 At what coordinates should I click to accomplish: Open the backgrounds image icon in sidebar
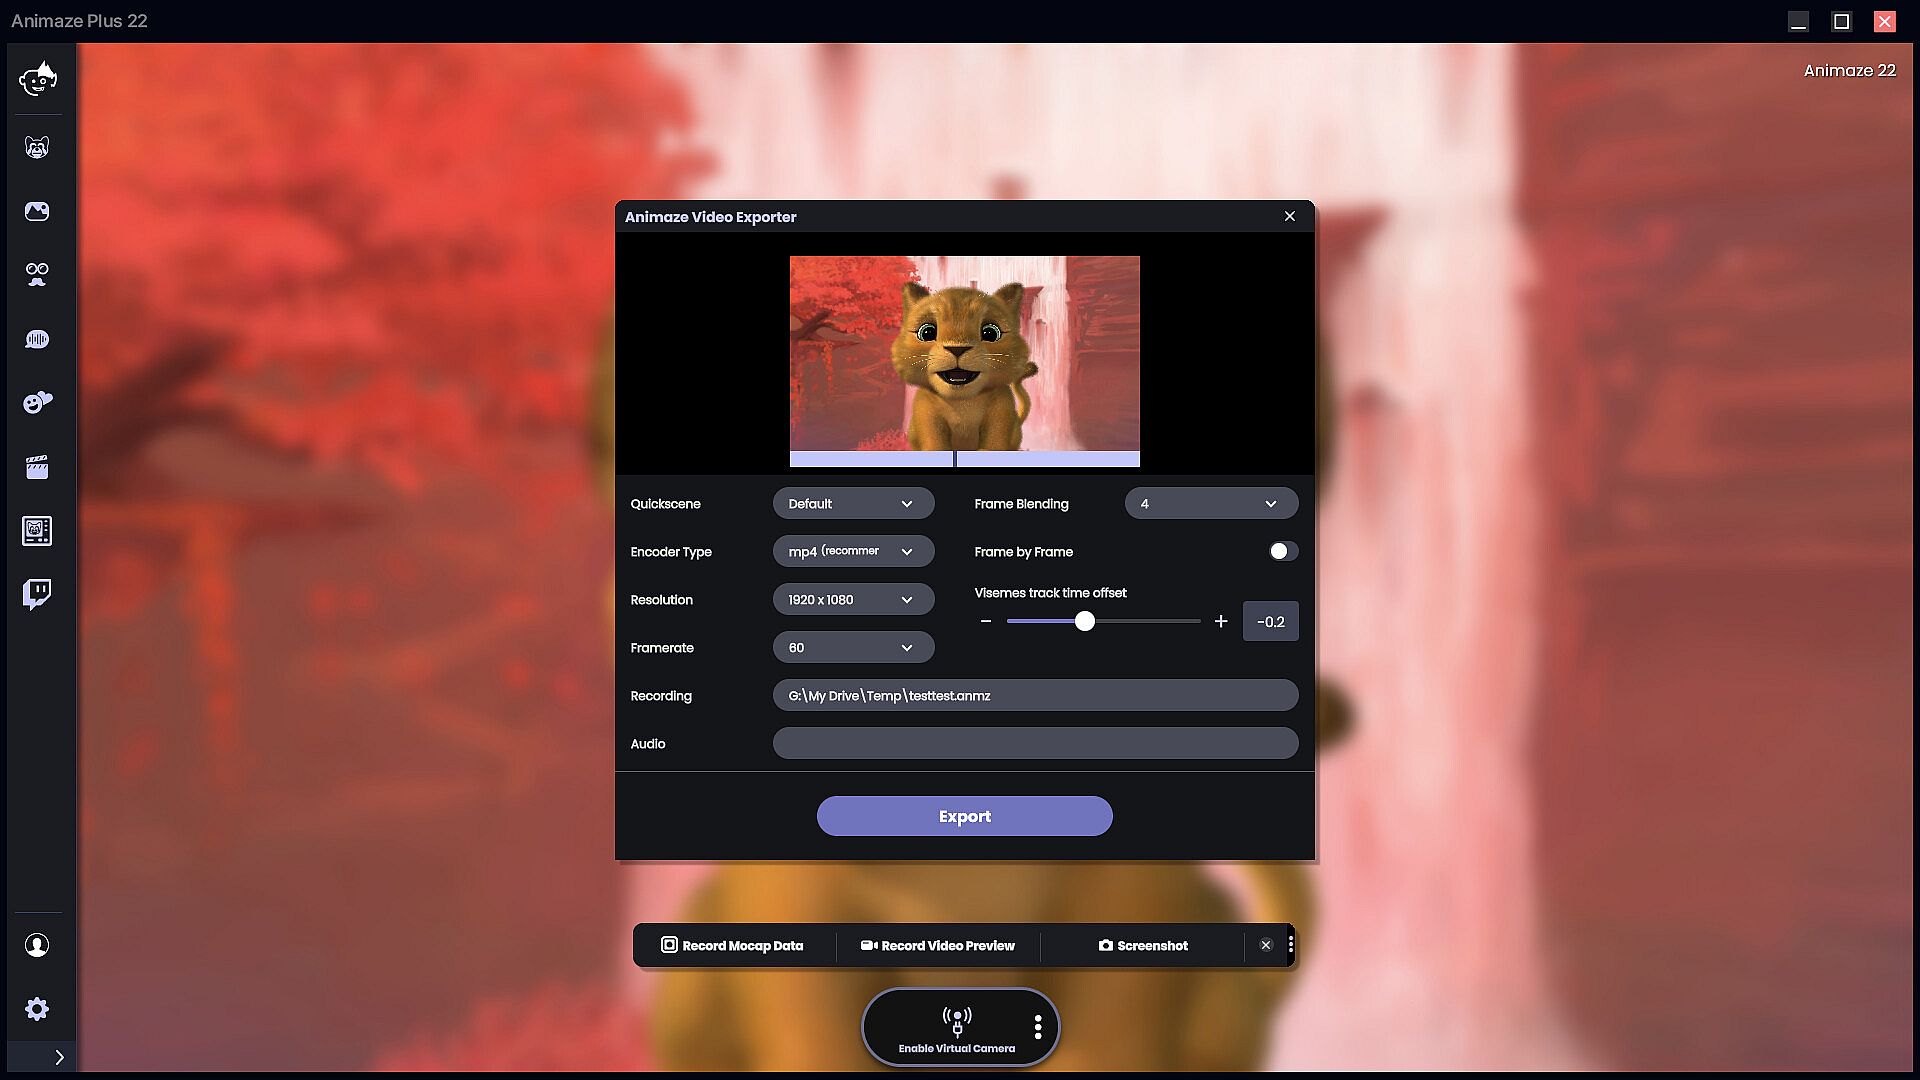[37, 211]
